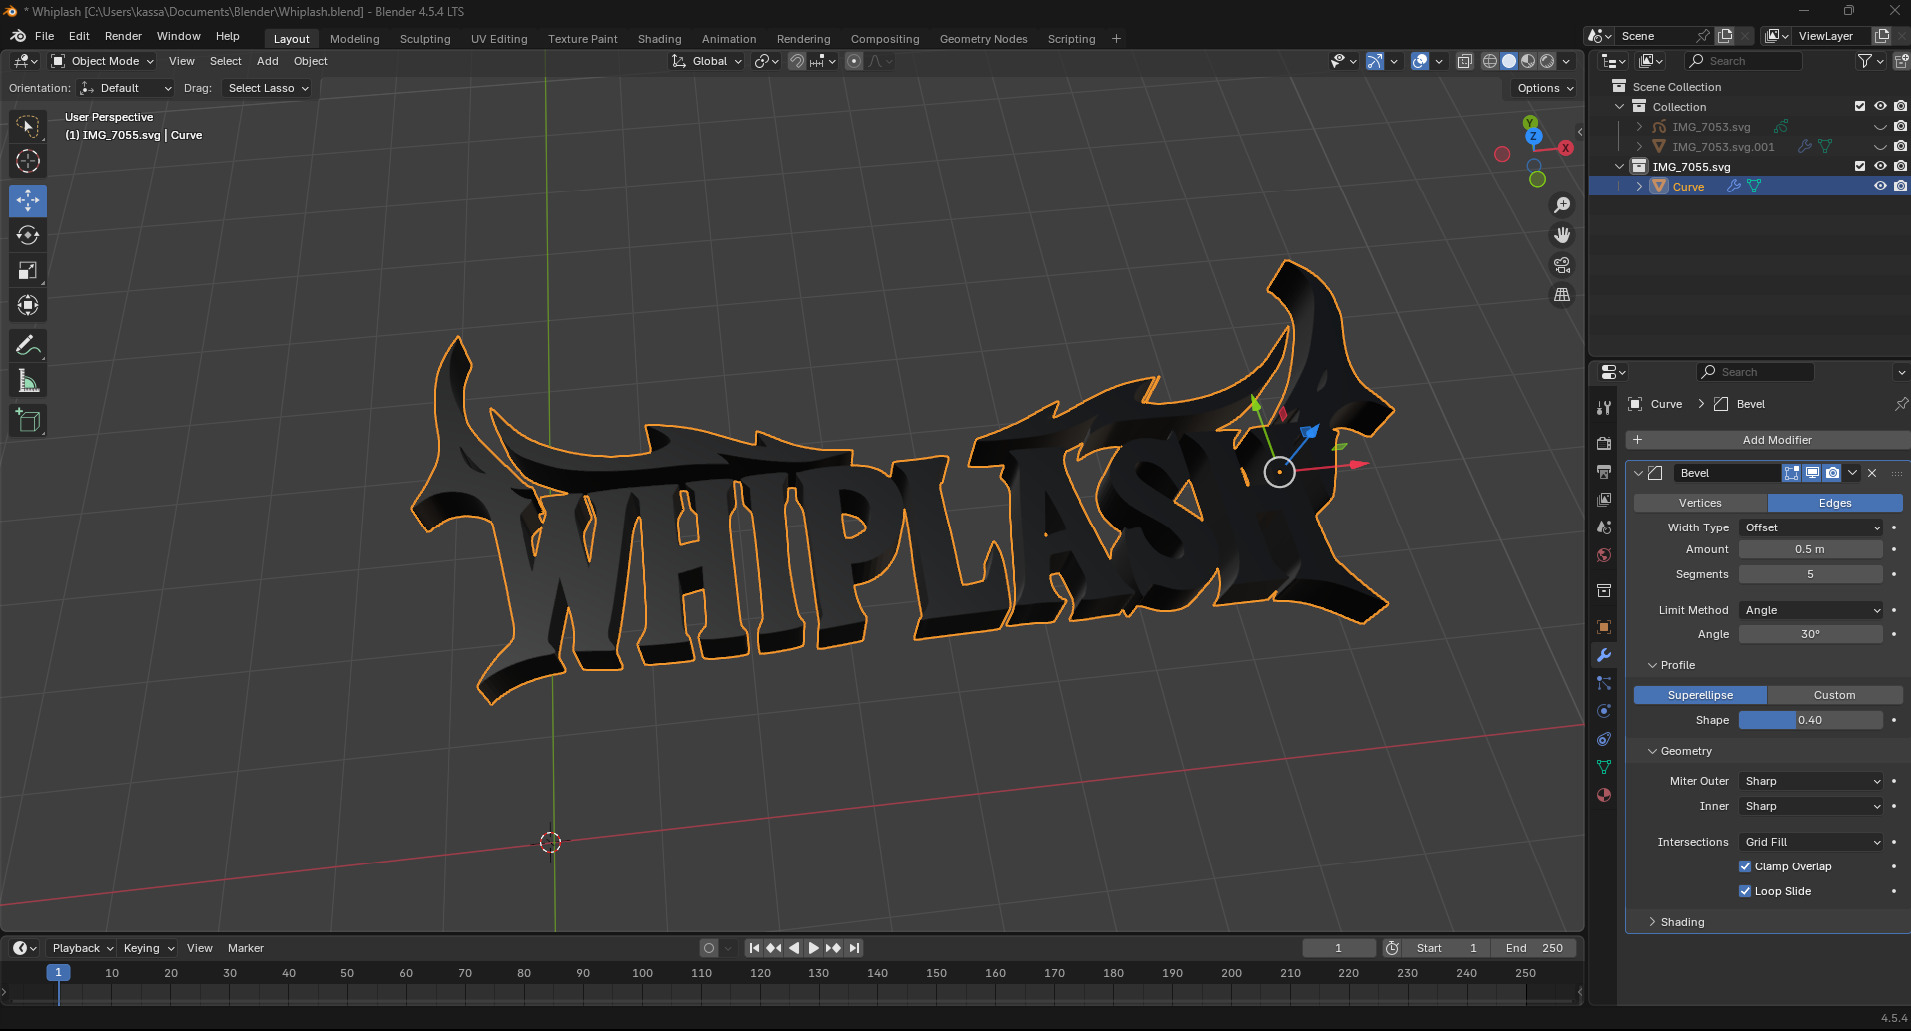Hide the Curve object in the outliner
1911x1031 pixels.
[1880, 186]
